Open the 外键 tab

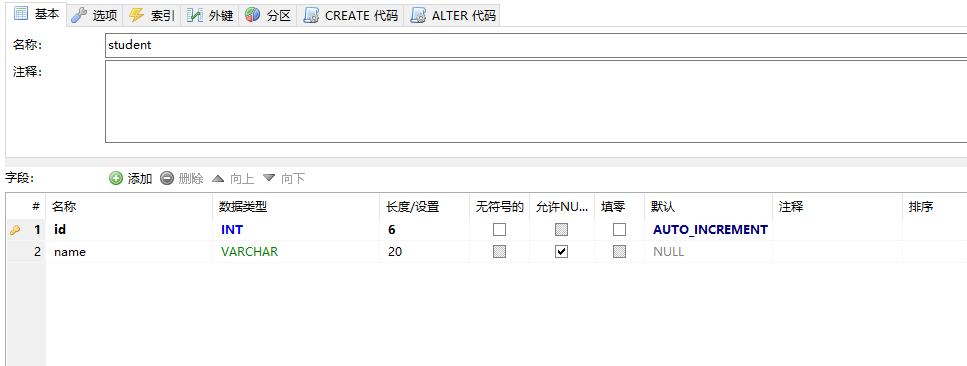(x=210, y=15)
